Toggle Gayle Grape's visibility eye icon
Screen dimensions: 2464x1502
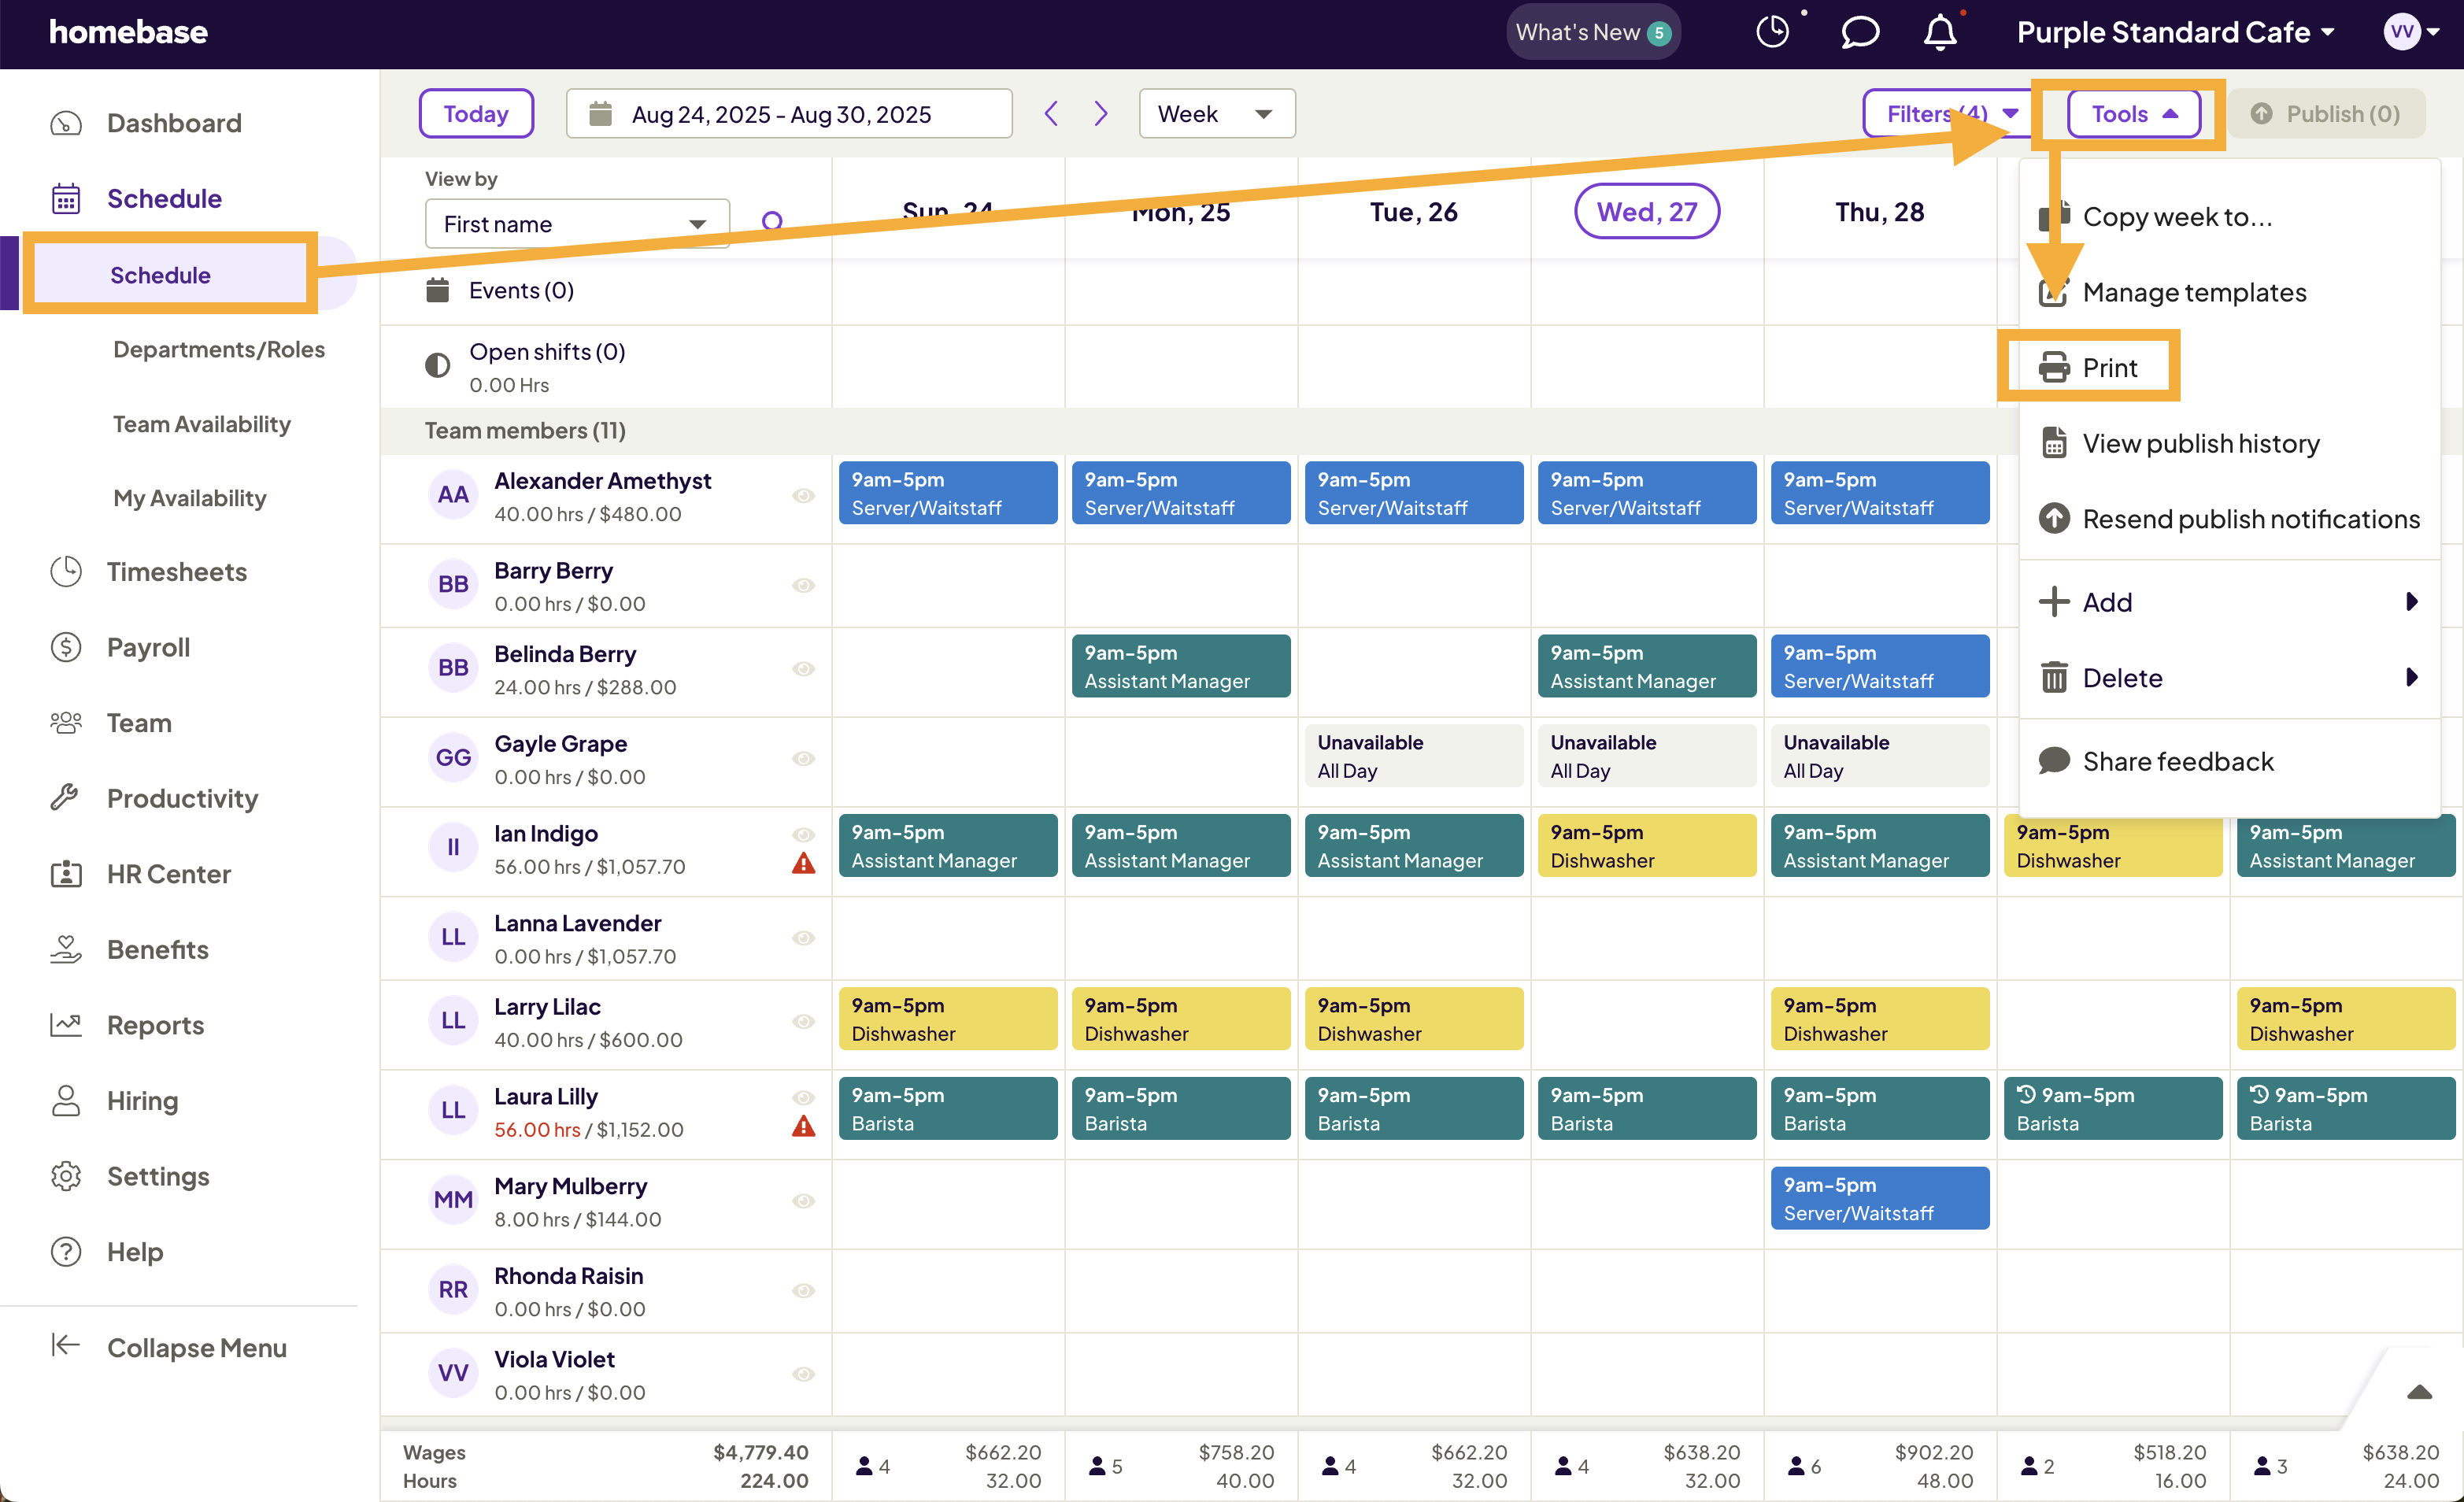[803, 759]
